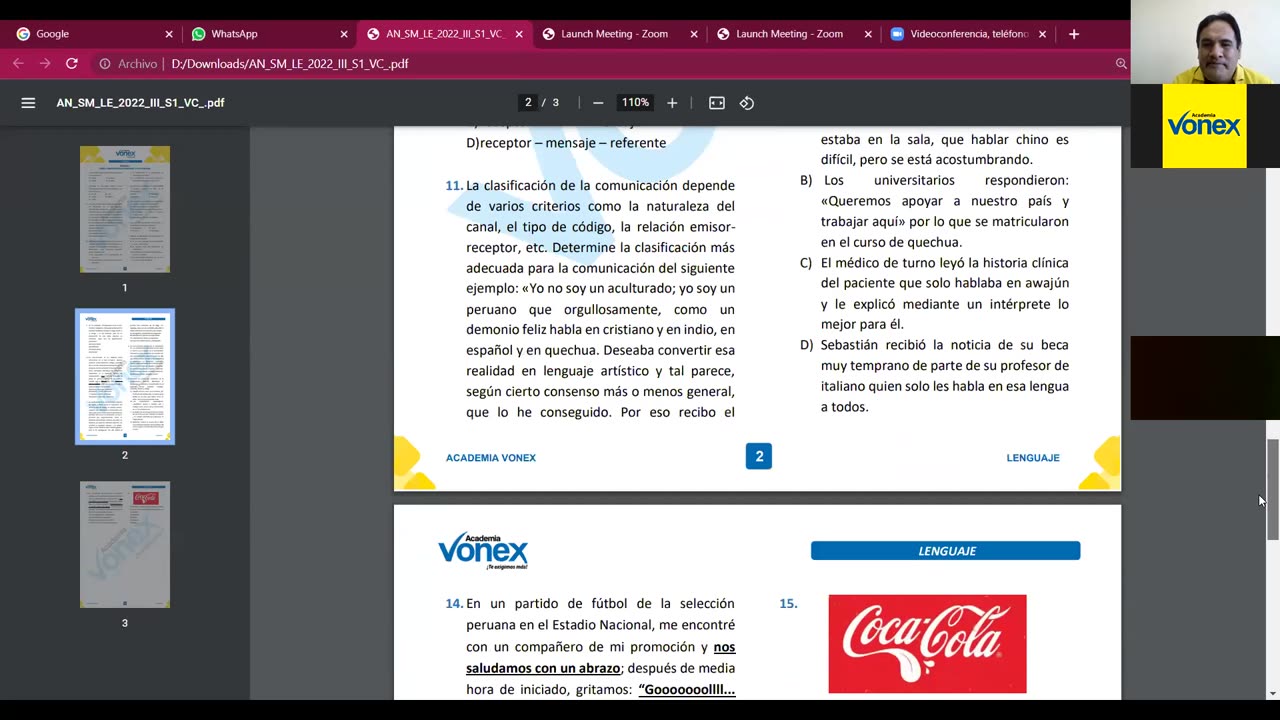Zoom in with the plus icon
The height and width of the screenshot is (720, 1280).
point(672,103)
